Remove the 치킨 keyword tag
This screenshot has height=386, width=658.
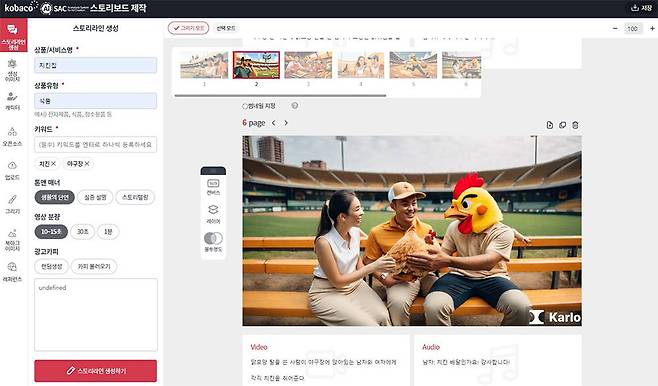point(53,164)
